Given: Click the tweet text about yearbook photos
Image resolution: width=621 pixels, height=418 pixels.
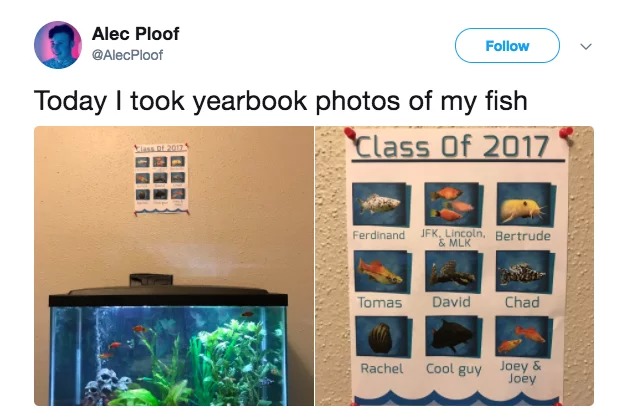Looking at the screenshot, I should pyautogui.click(x=280, y=101).
